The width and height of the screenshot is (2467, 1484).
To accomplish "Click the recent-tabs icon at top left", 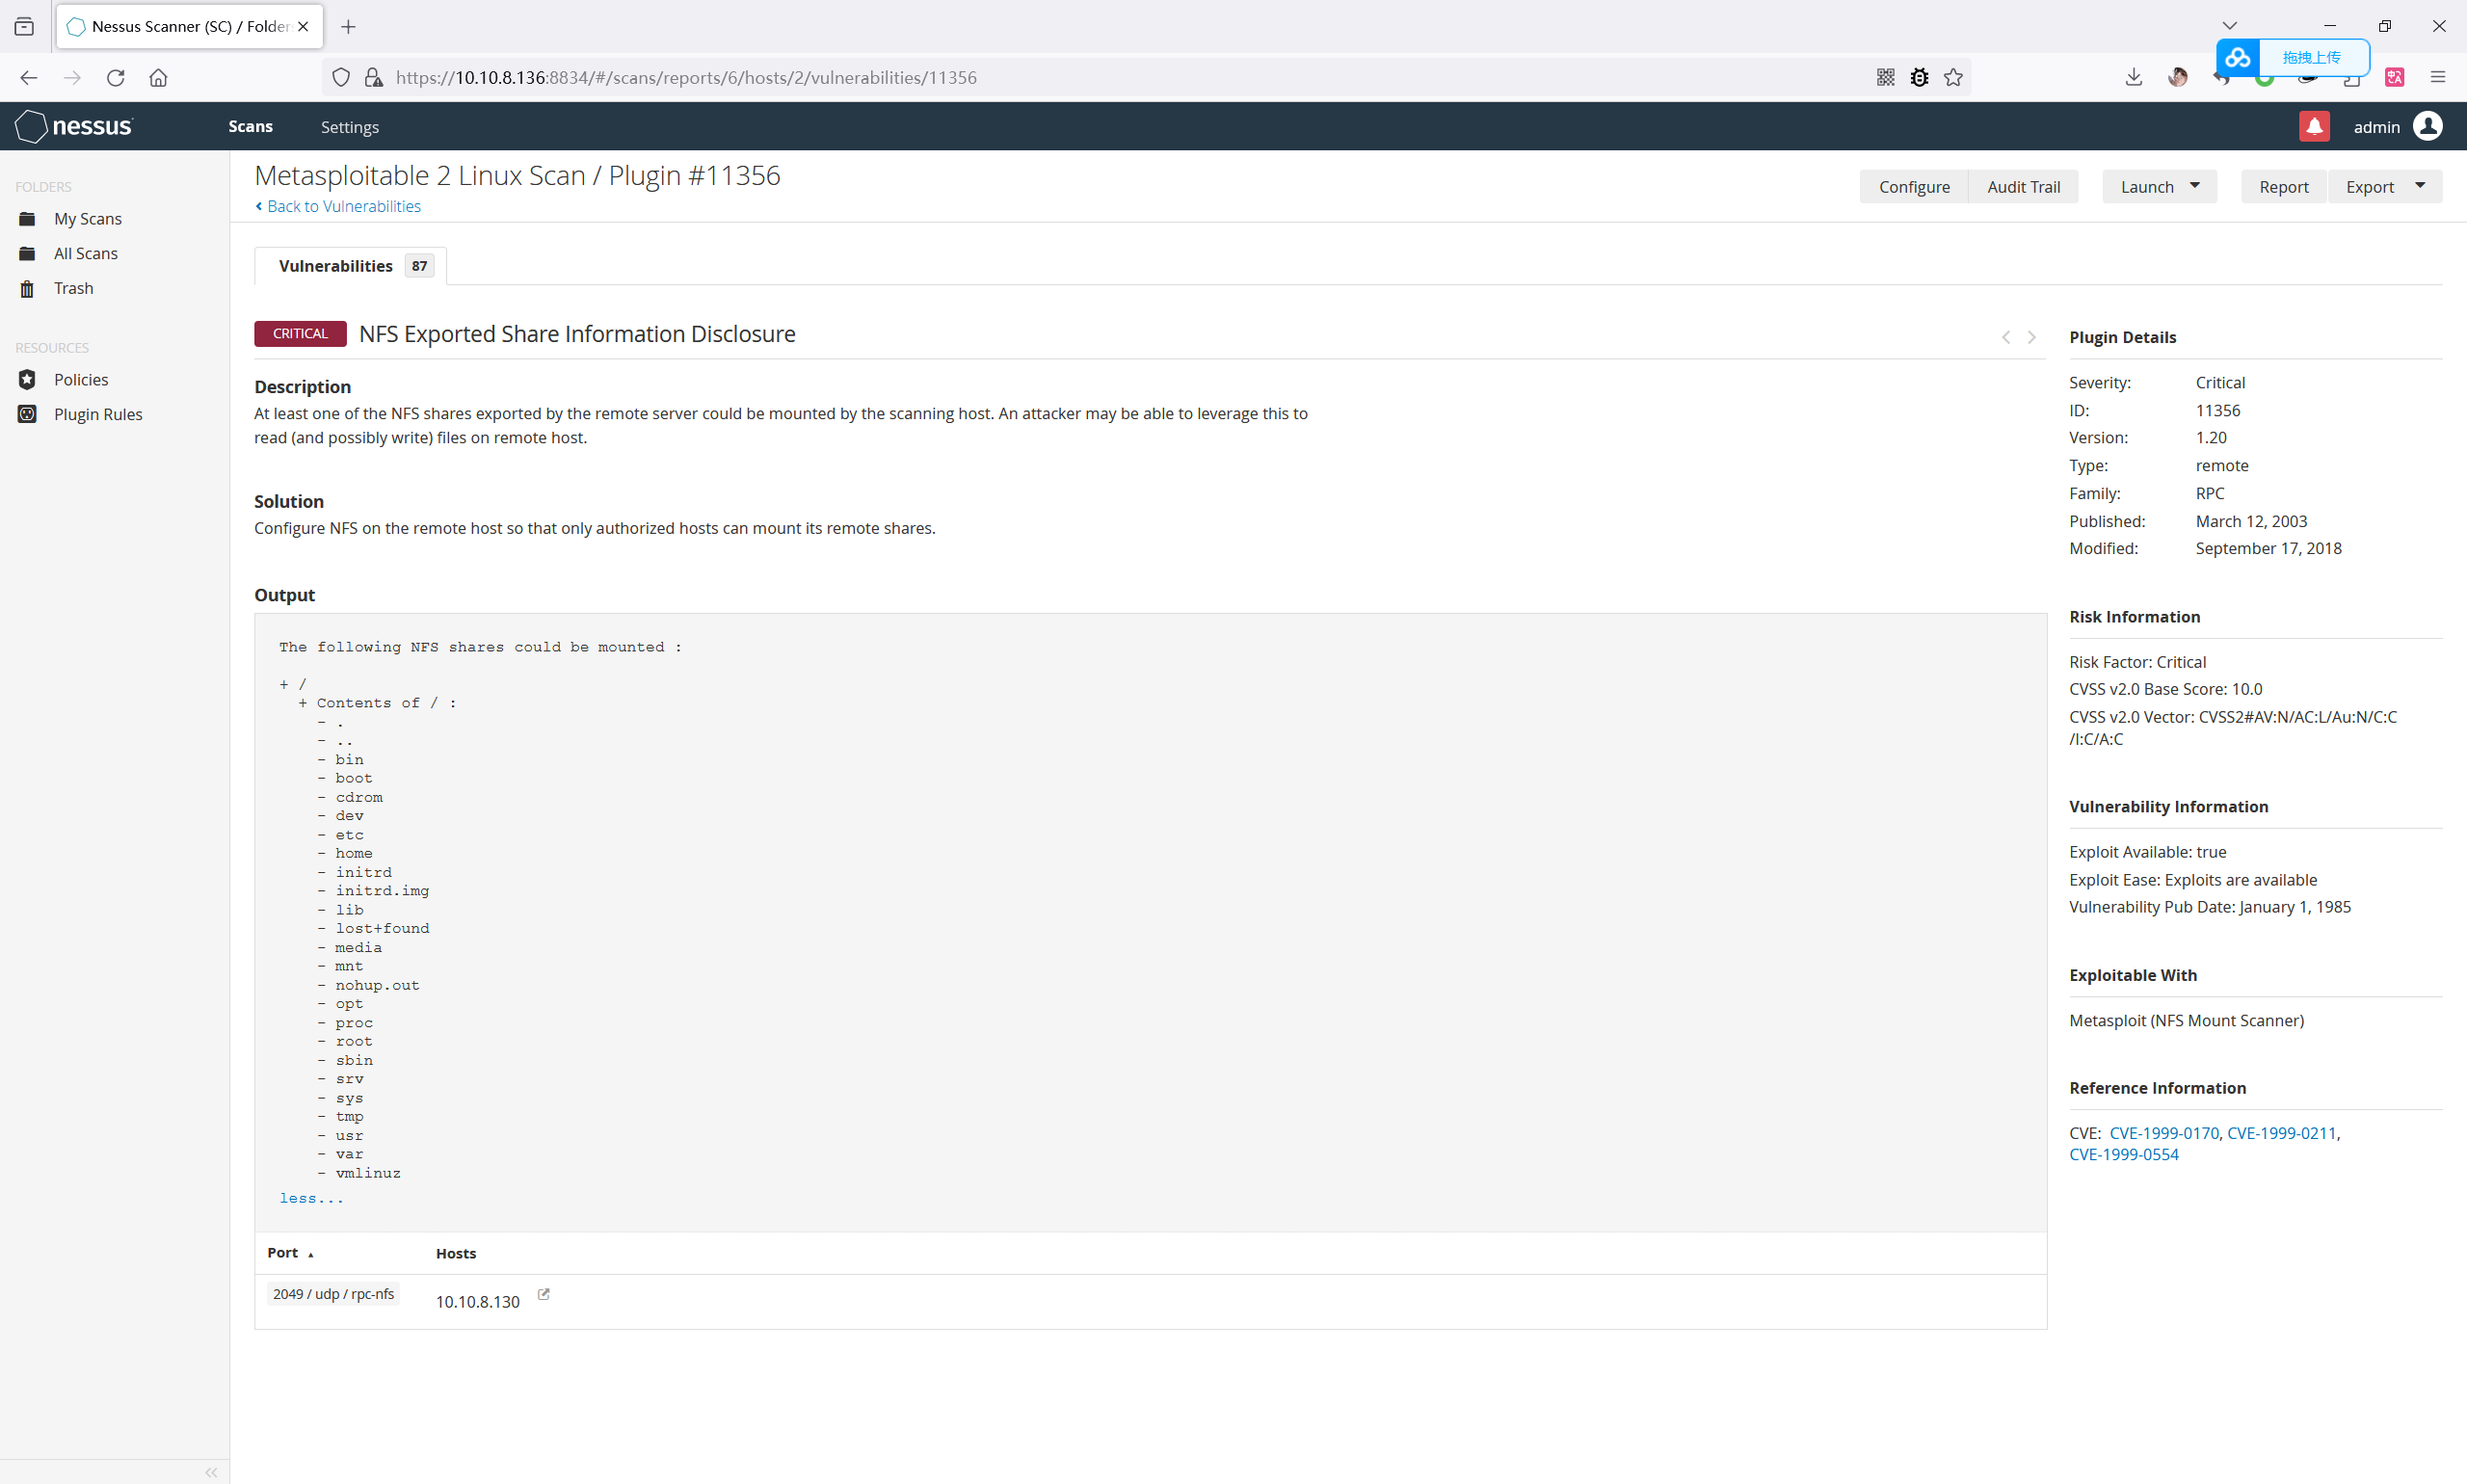I will (x=24, y=27).
